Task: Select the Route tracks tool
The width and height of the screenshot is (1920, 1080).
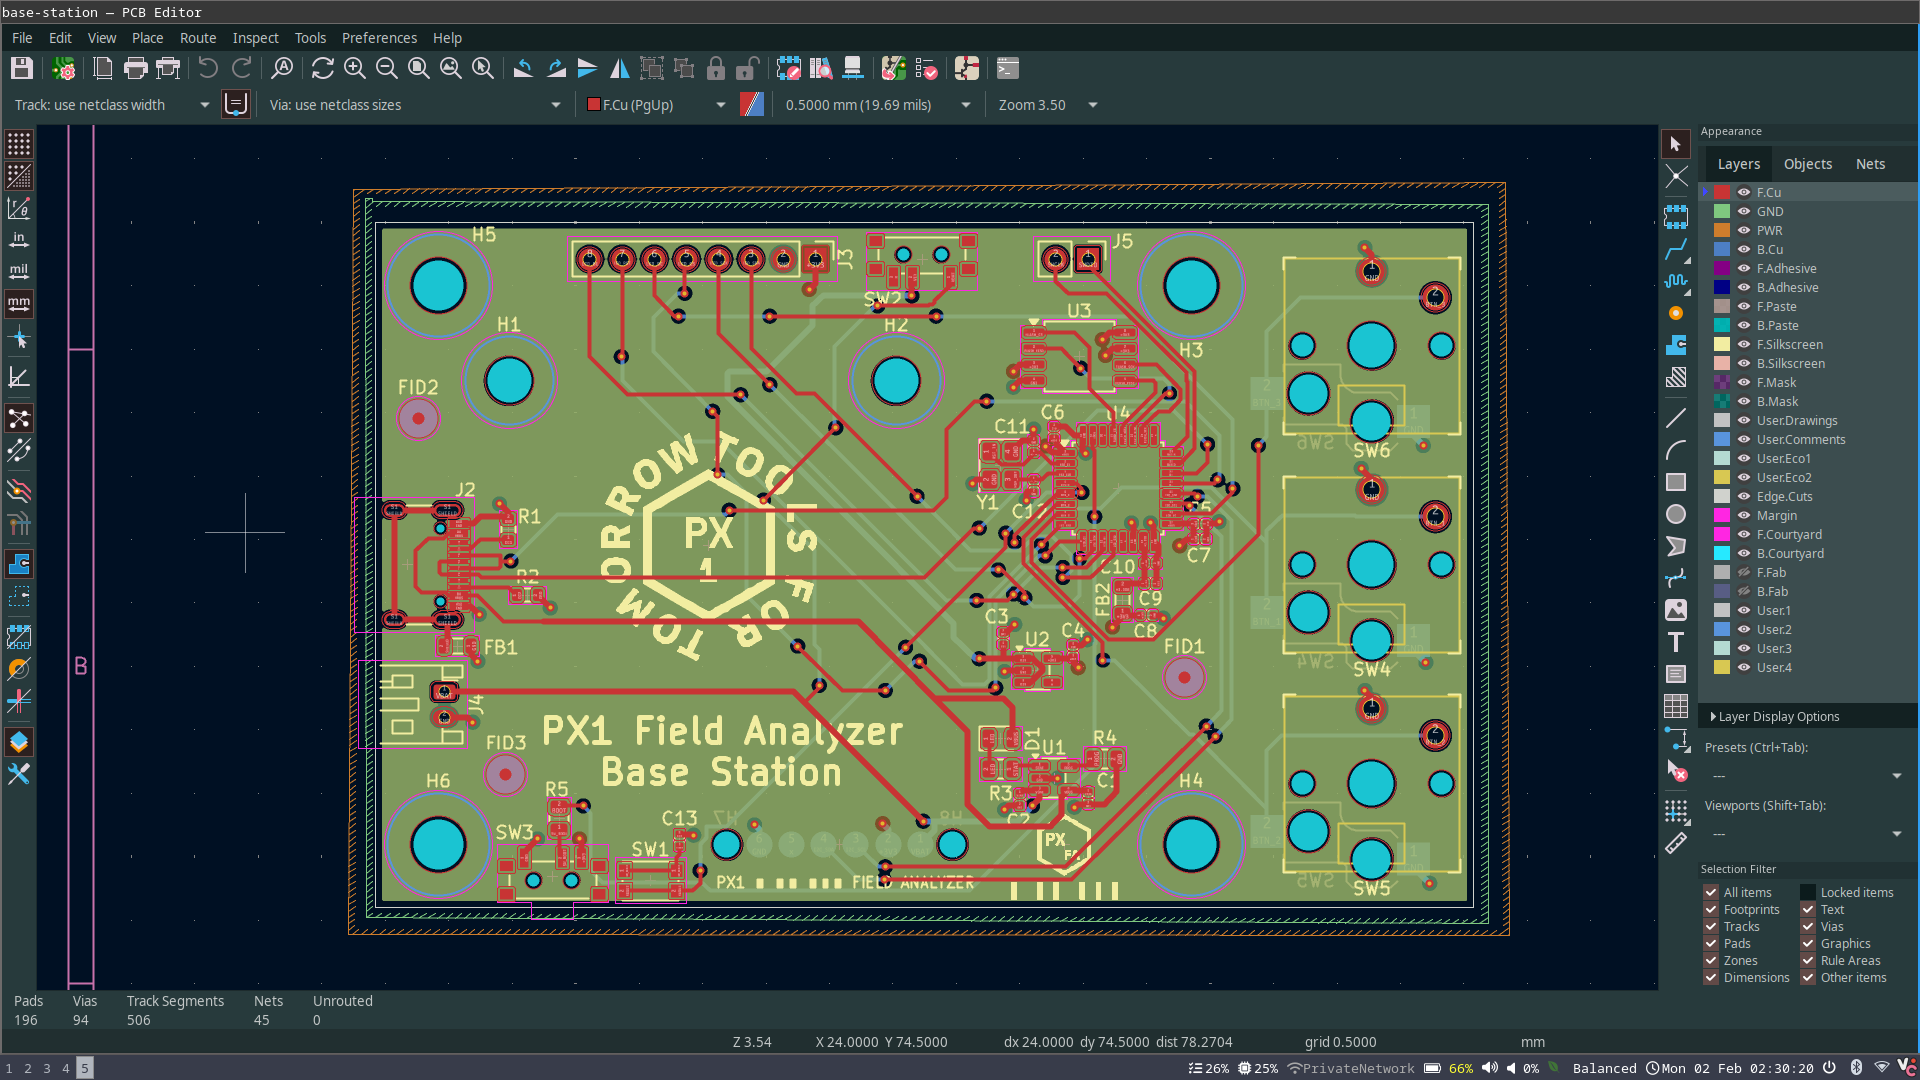Action: point(1676,249)
